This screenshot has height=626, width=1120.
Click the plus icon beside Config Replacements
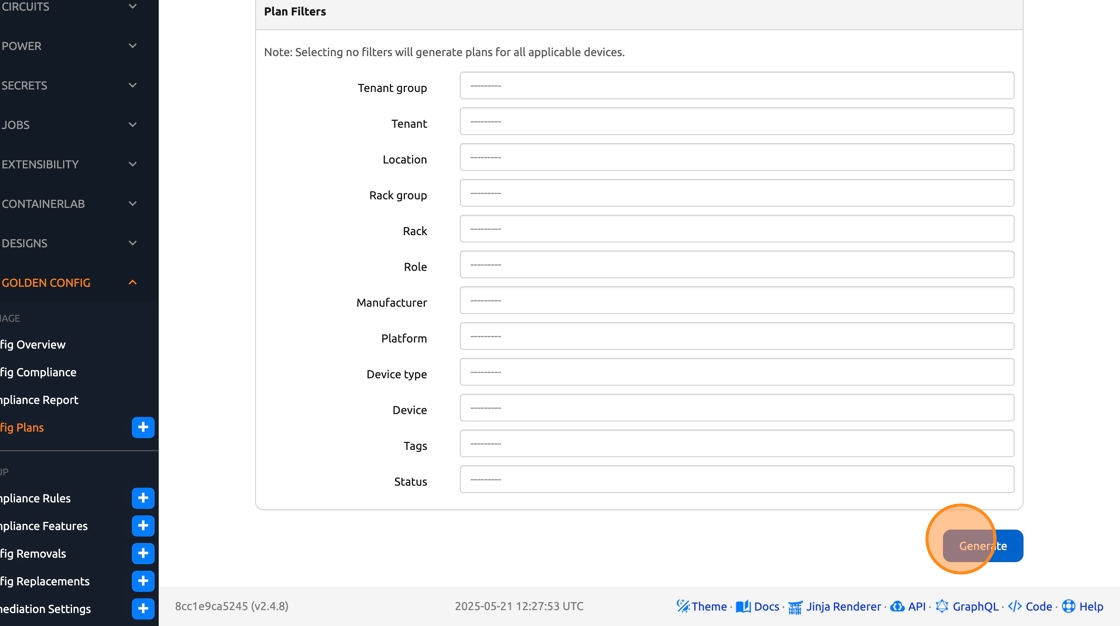click(143, 581)
